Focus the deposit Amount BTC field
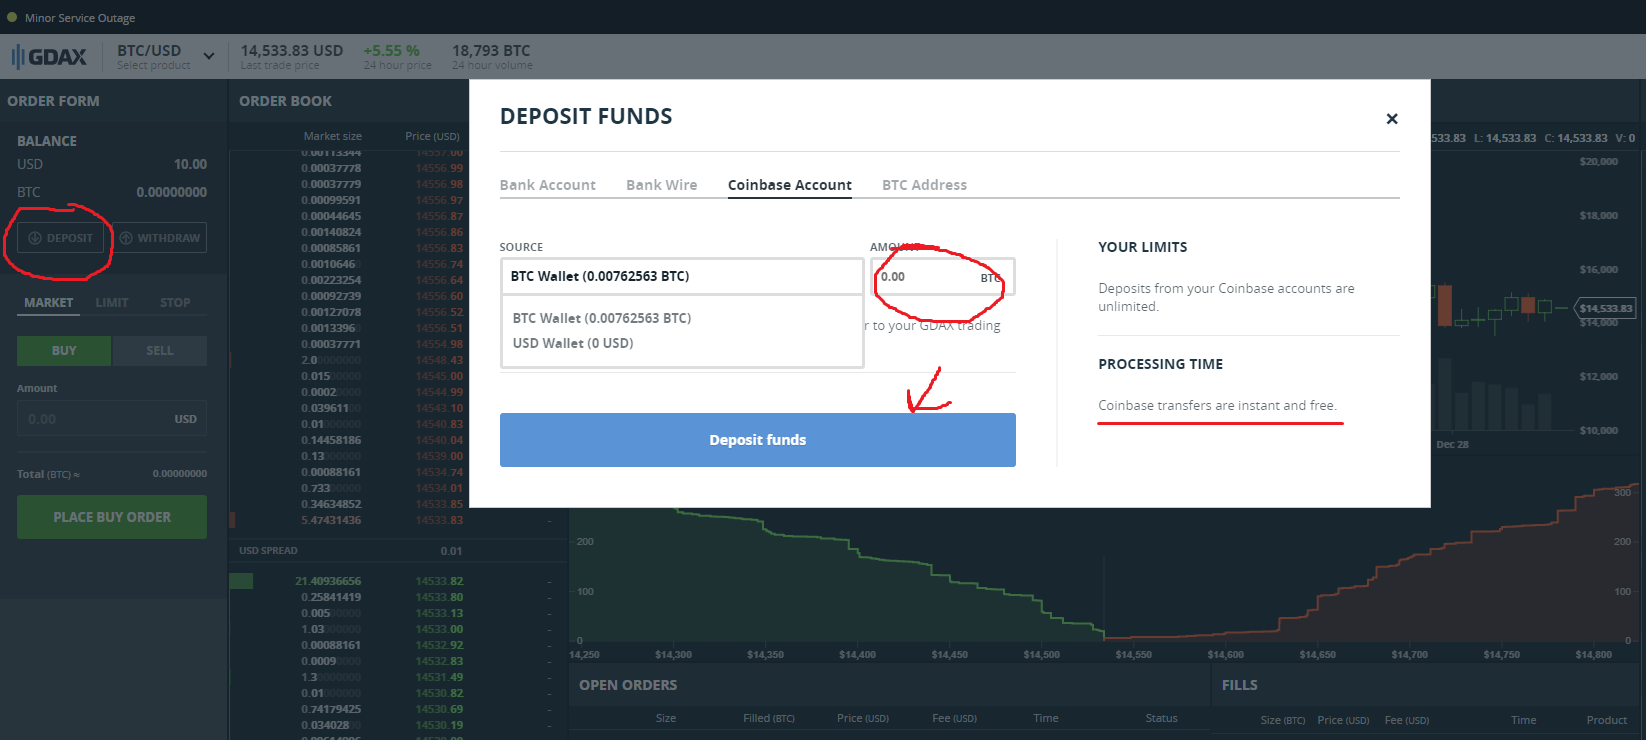Viewport: 1646px width, 740px height. pos(942,277)
